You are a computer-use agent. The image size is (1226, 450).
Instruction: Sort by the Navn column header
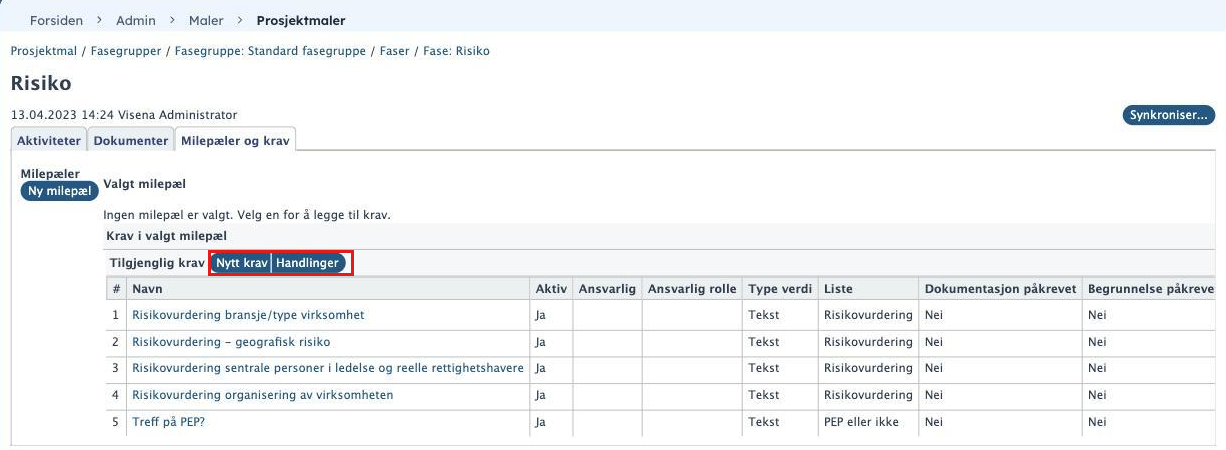pos(328,288)
